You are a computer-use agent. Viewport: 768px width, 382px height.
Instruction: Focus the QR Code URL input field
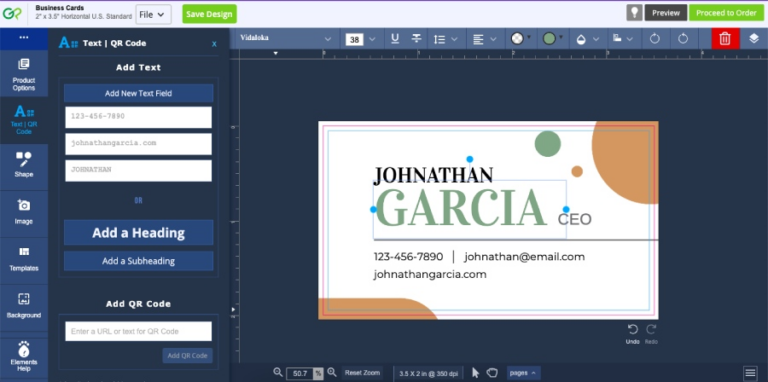[x=139, y=331]
